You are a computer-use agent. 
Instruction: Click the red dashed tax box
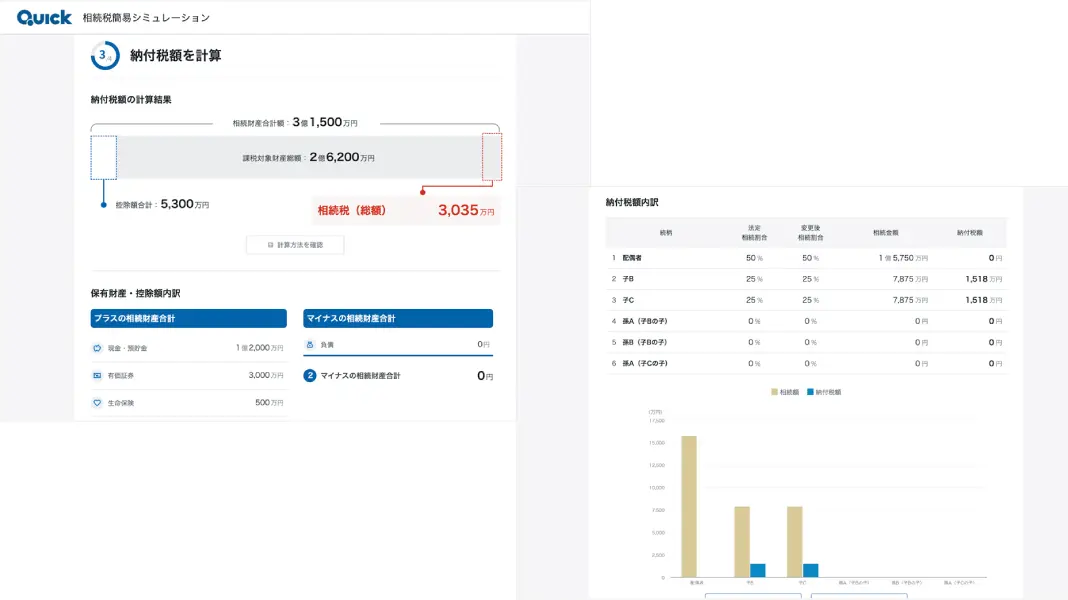click(x=492, y=157)
